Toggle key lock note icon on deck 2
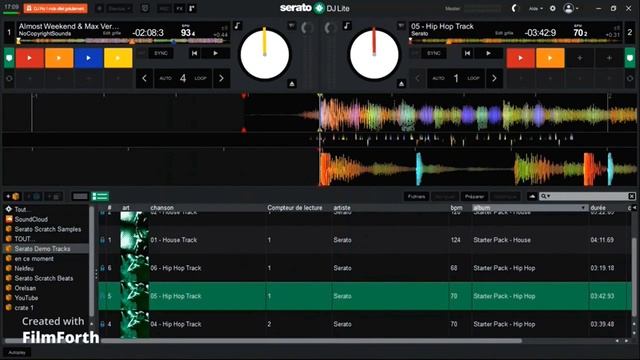640x360 pixels. [347, 26]
